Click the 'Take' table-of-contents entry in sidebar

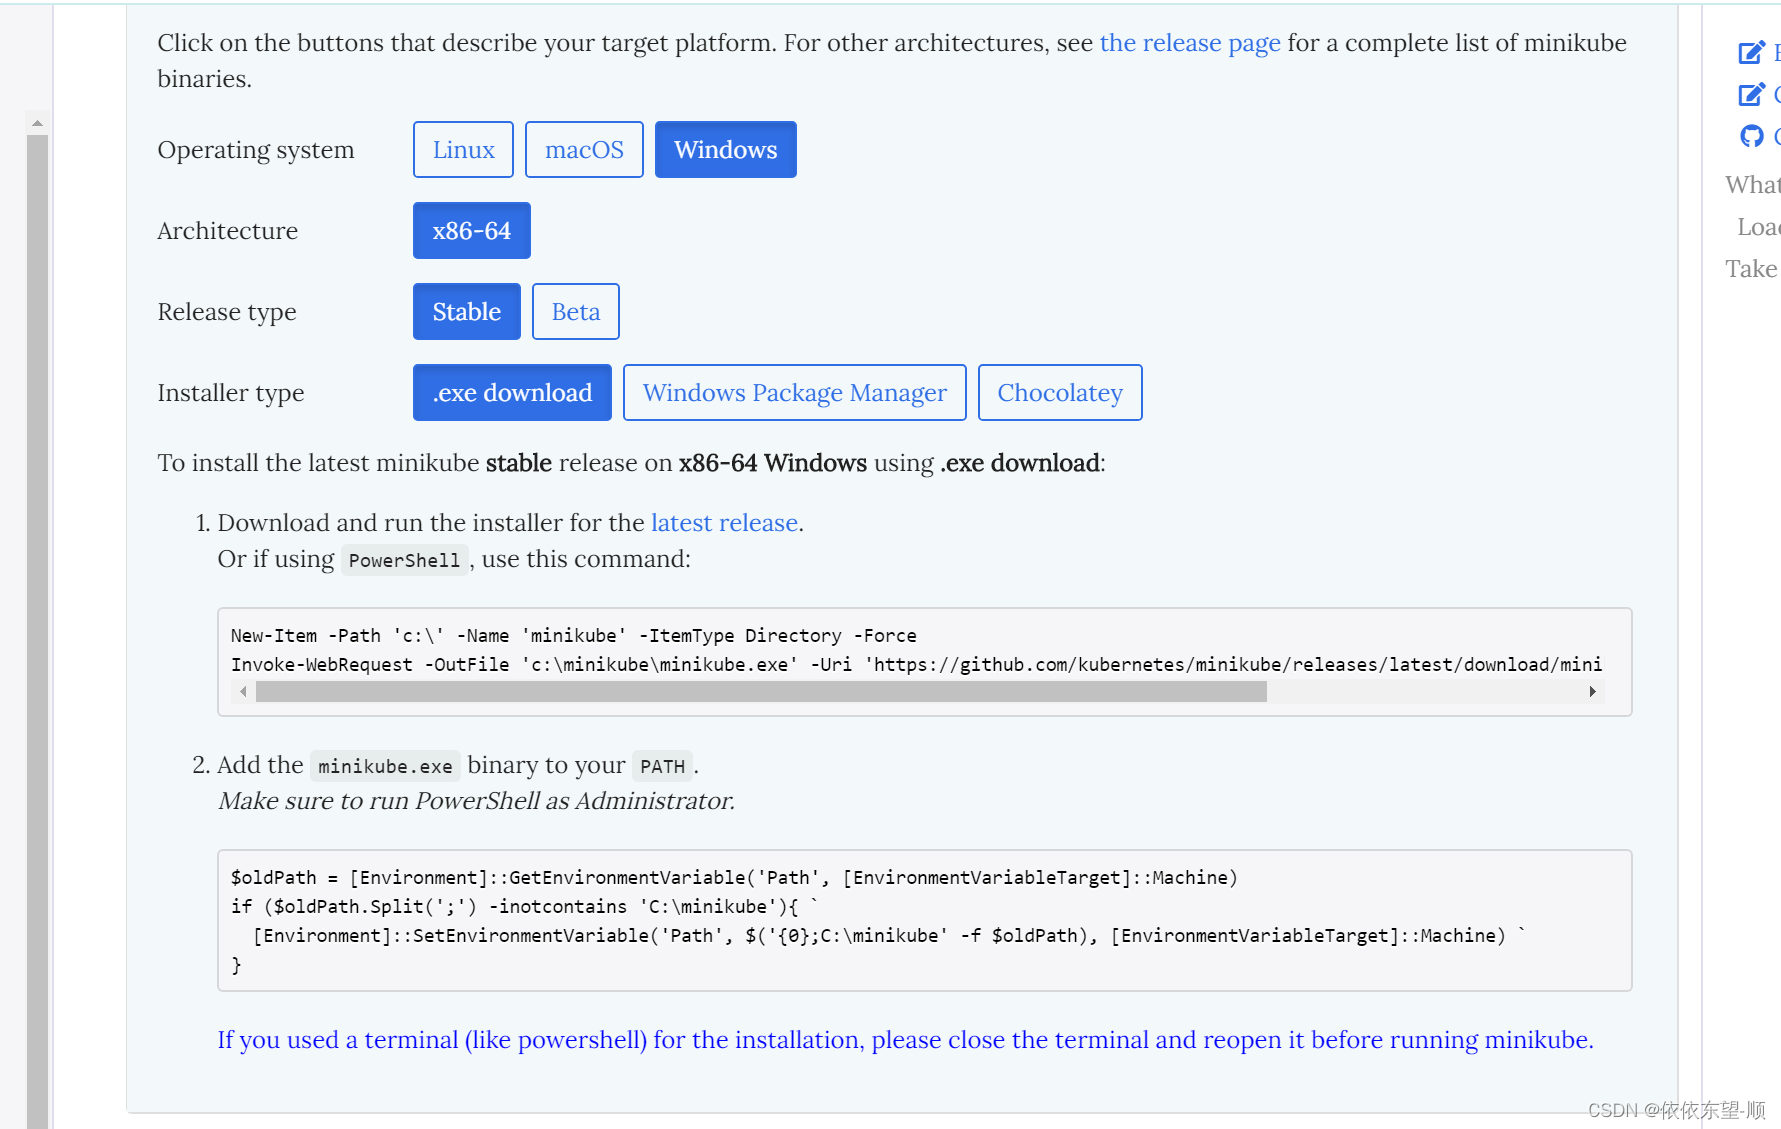[1751, 269]
